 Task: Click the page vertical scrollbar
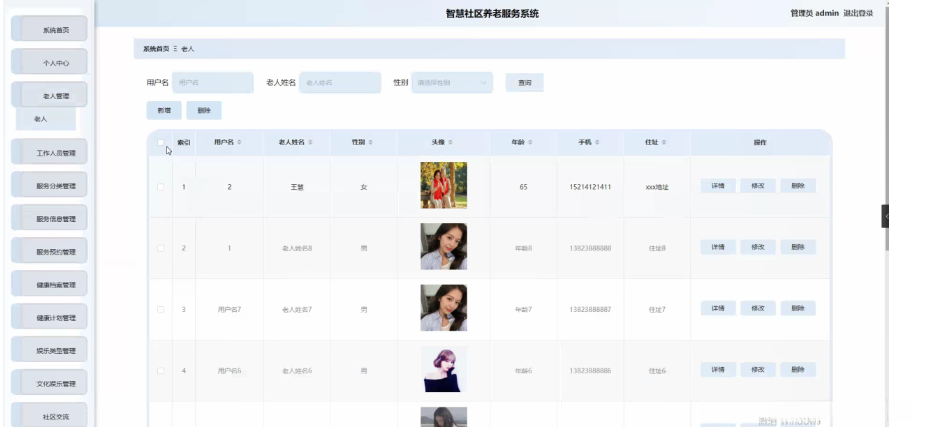(886, 130)
